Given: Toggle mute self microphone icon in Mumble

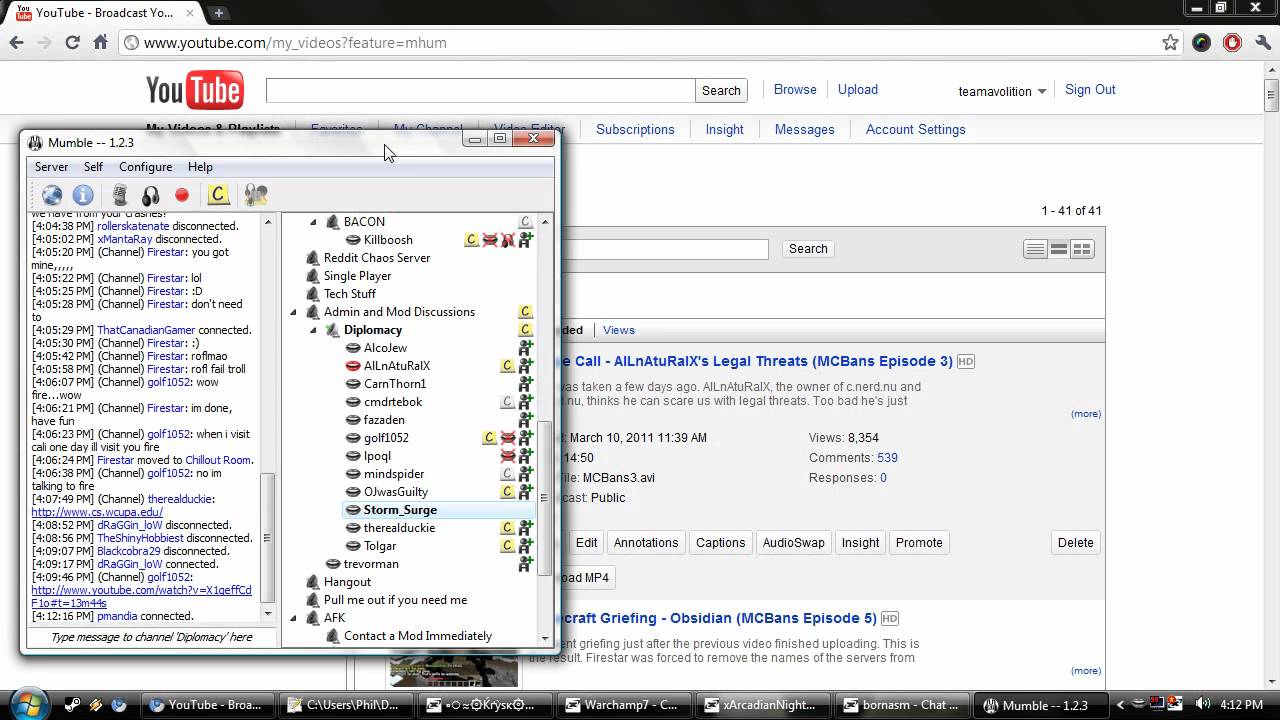Looking at the screenshot, I should pos(120,195).
